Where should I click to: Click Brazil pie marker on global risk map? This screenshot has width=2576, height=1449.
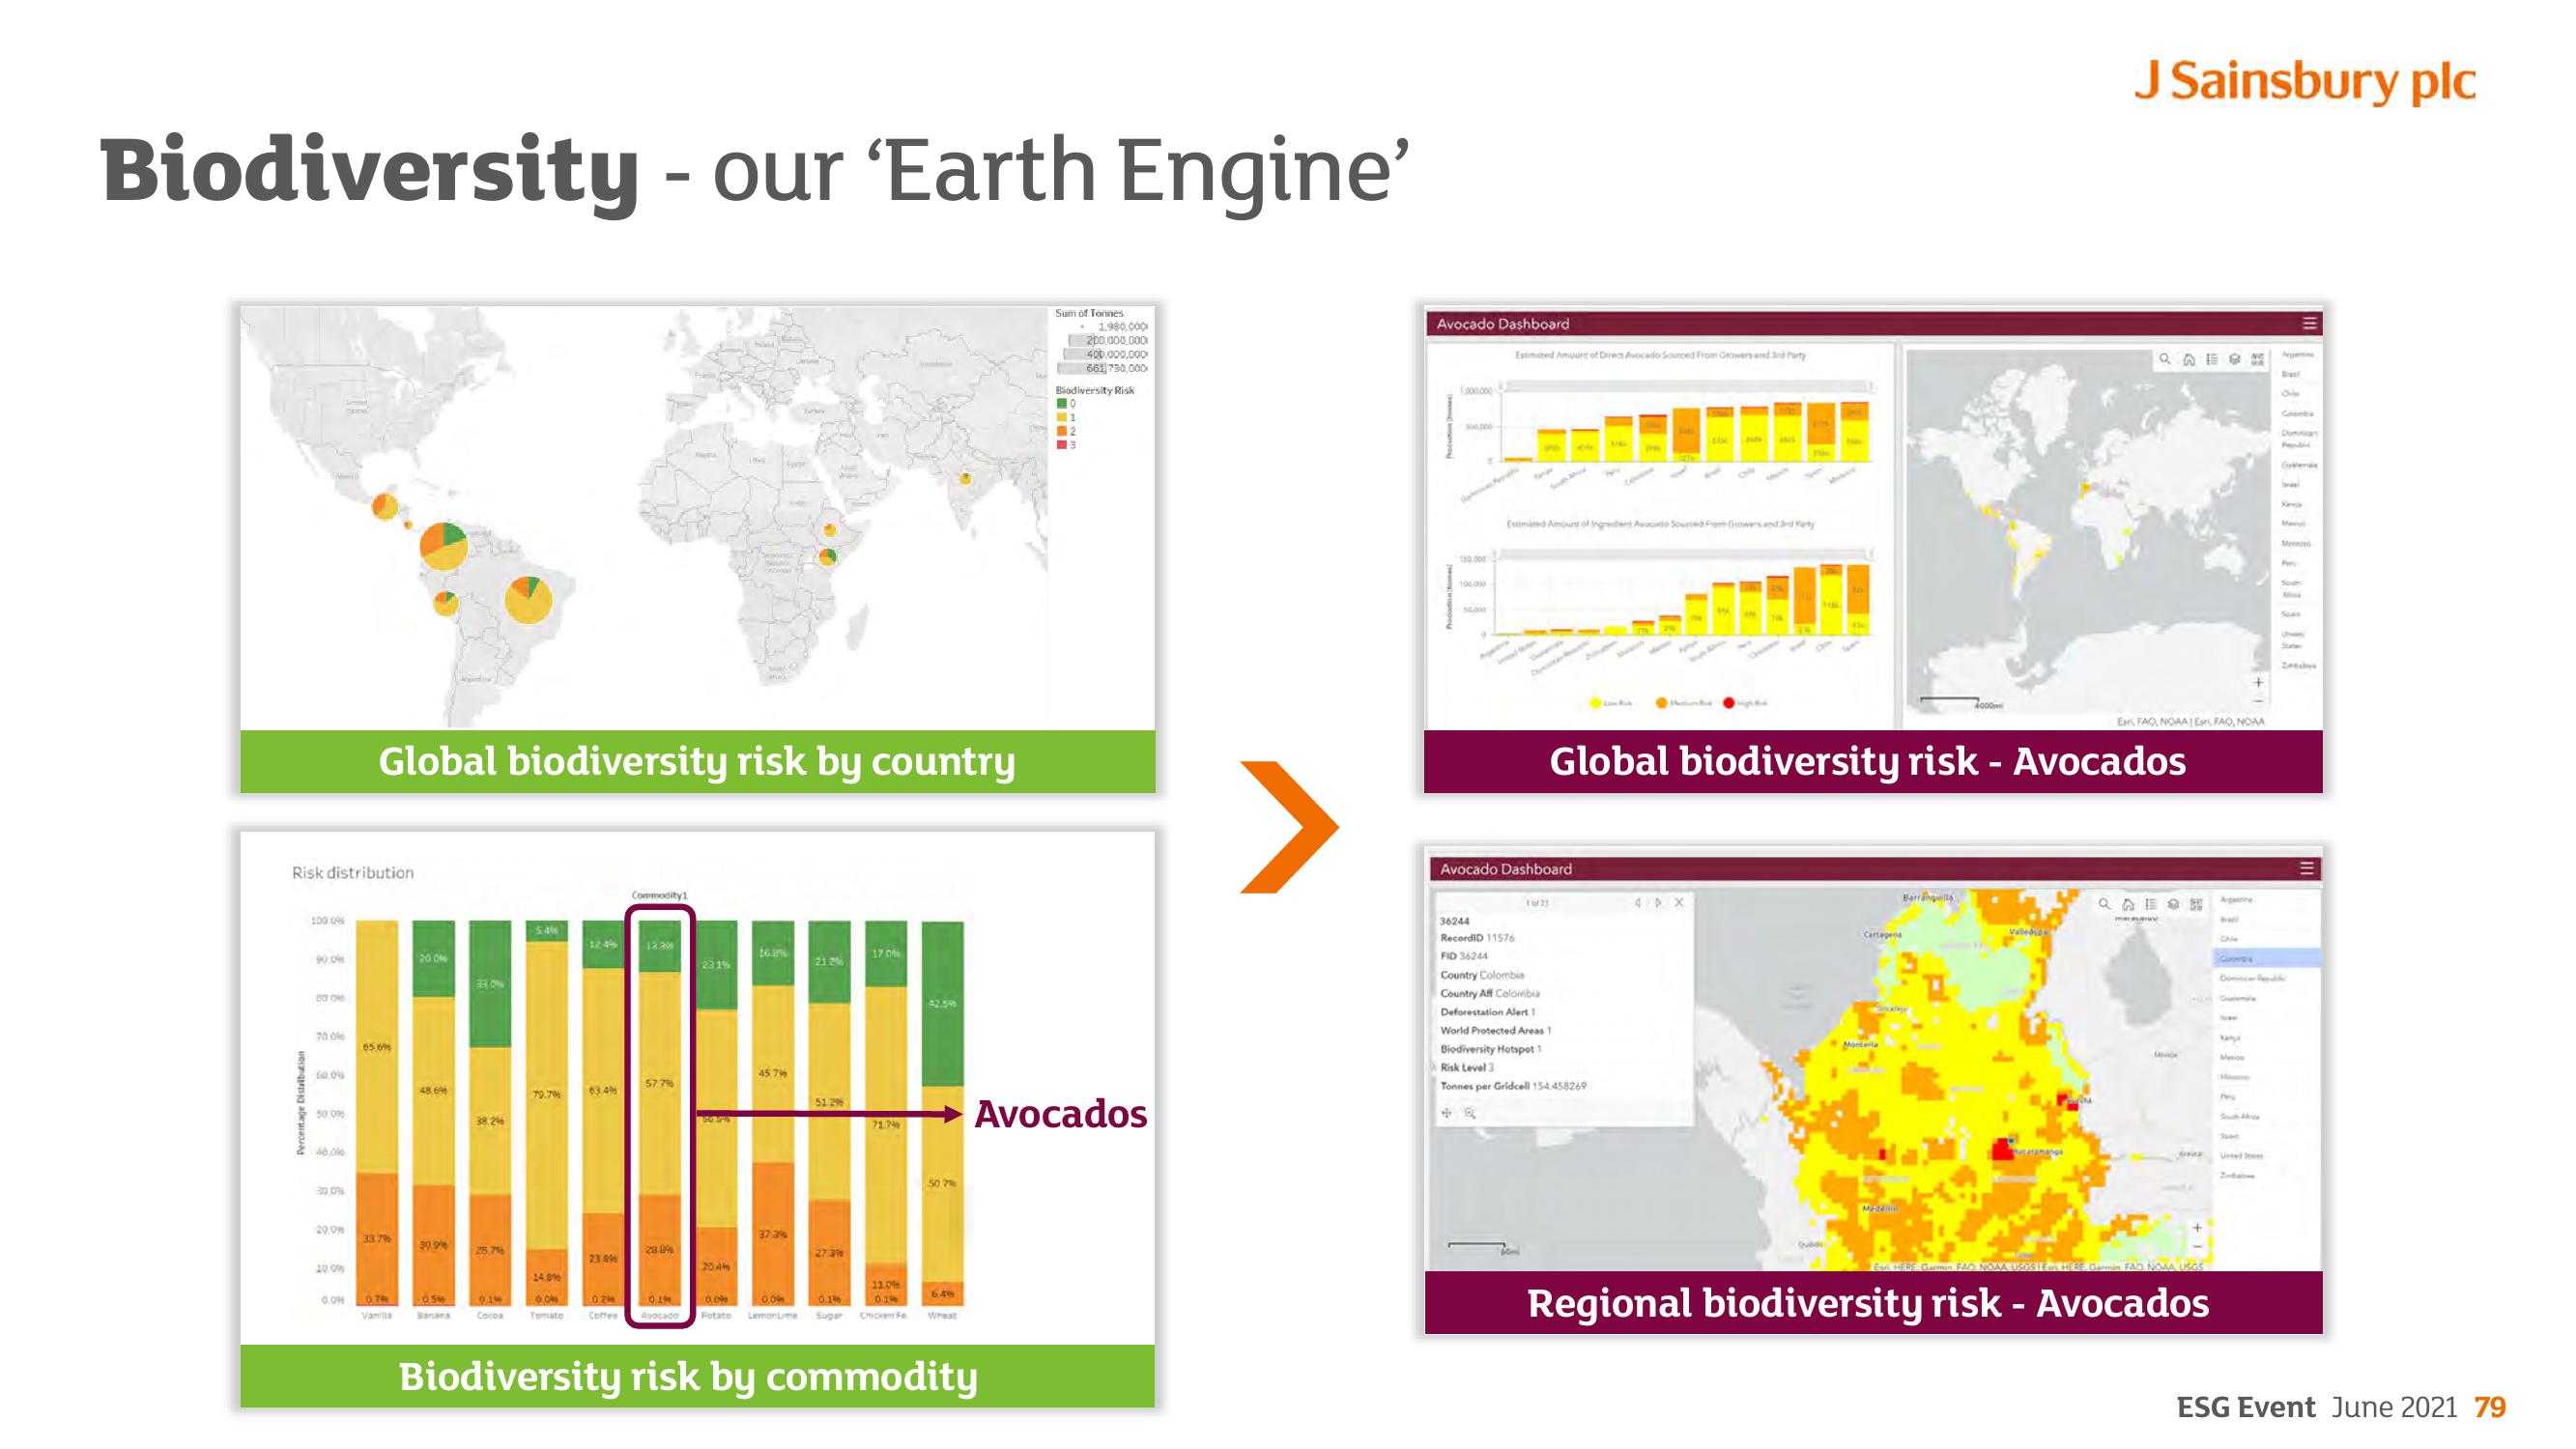(528, 600)
